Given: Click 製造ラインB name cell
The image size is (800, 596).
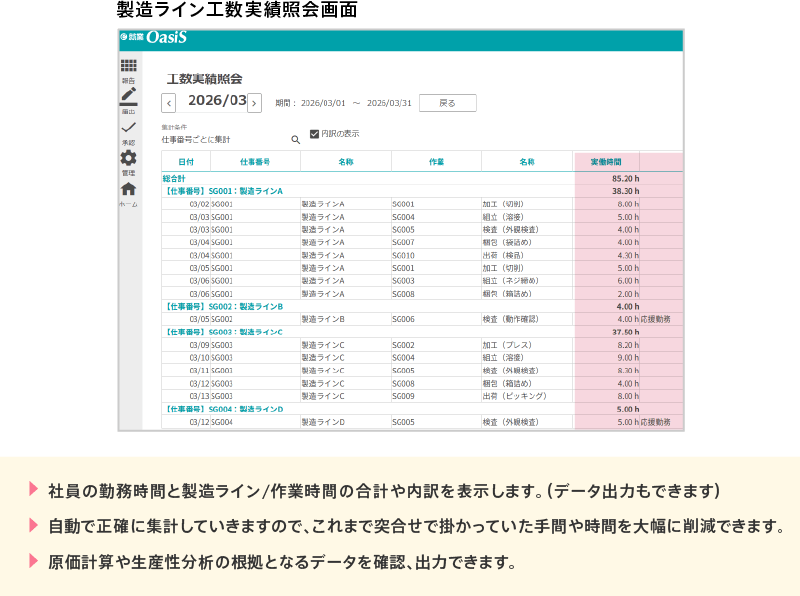Looking at the screenshot, I should point(323,319).
